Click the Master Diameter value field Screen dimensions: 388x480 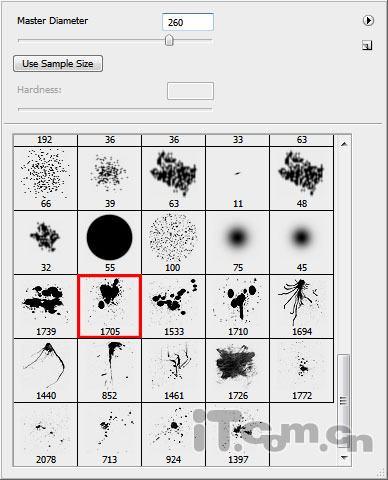click(188, 22)
